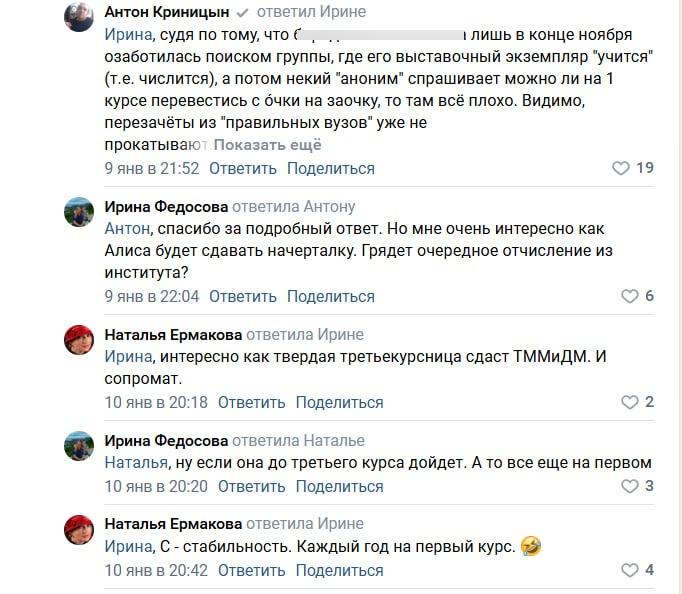The image size is (682, 594).
Task: Reply to Anton Krinitsyn's comment
Action: [x=242, y=168]
